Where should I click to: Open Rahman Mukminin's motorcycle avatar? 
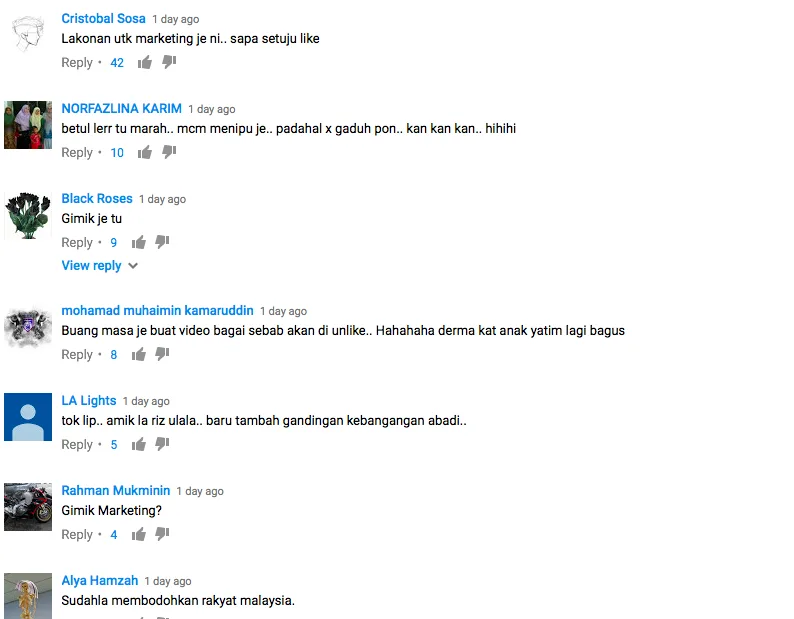point(28,507)
